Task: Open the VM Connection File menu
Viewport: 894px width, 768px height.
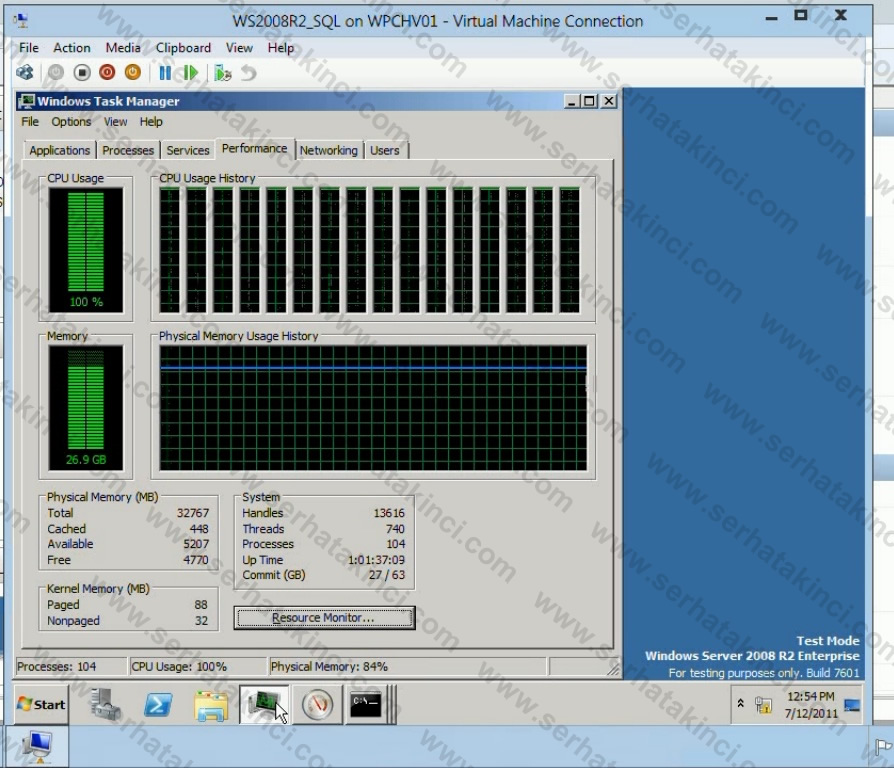Action: click(x=29, y=48)
